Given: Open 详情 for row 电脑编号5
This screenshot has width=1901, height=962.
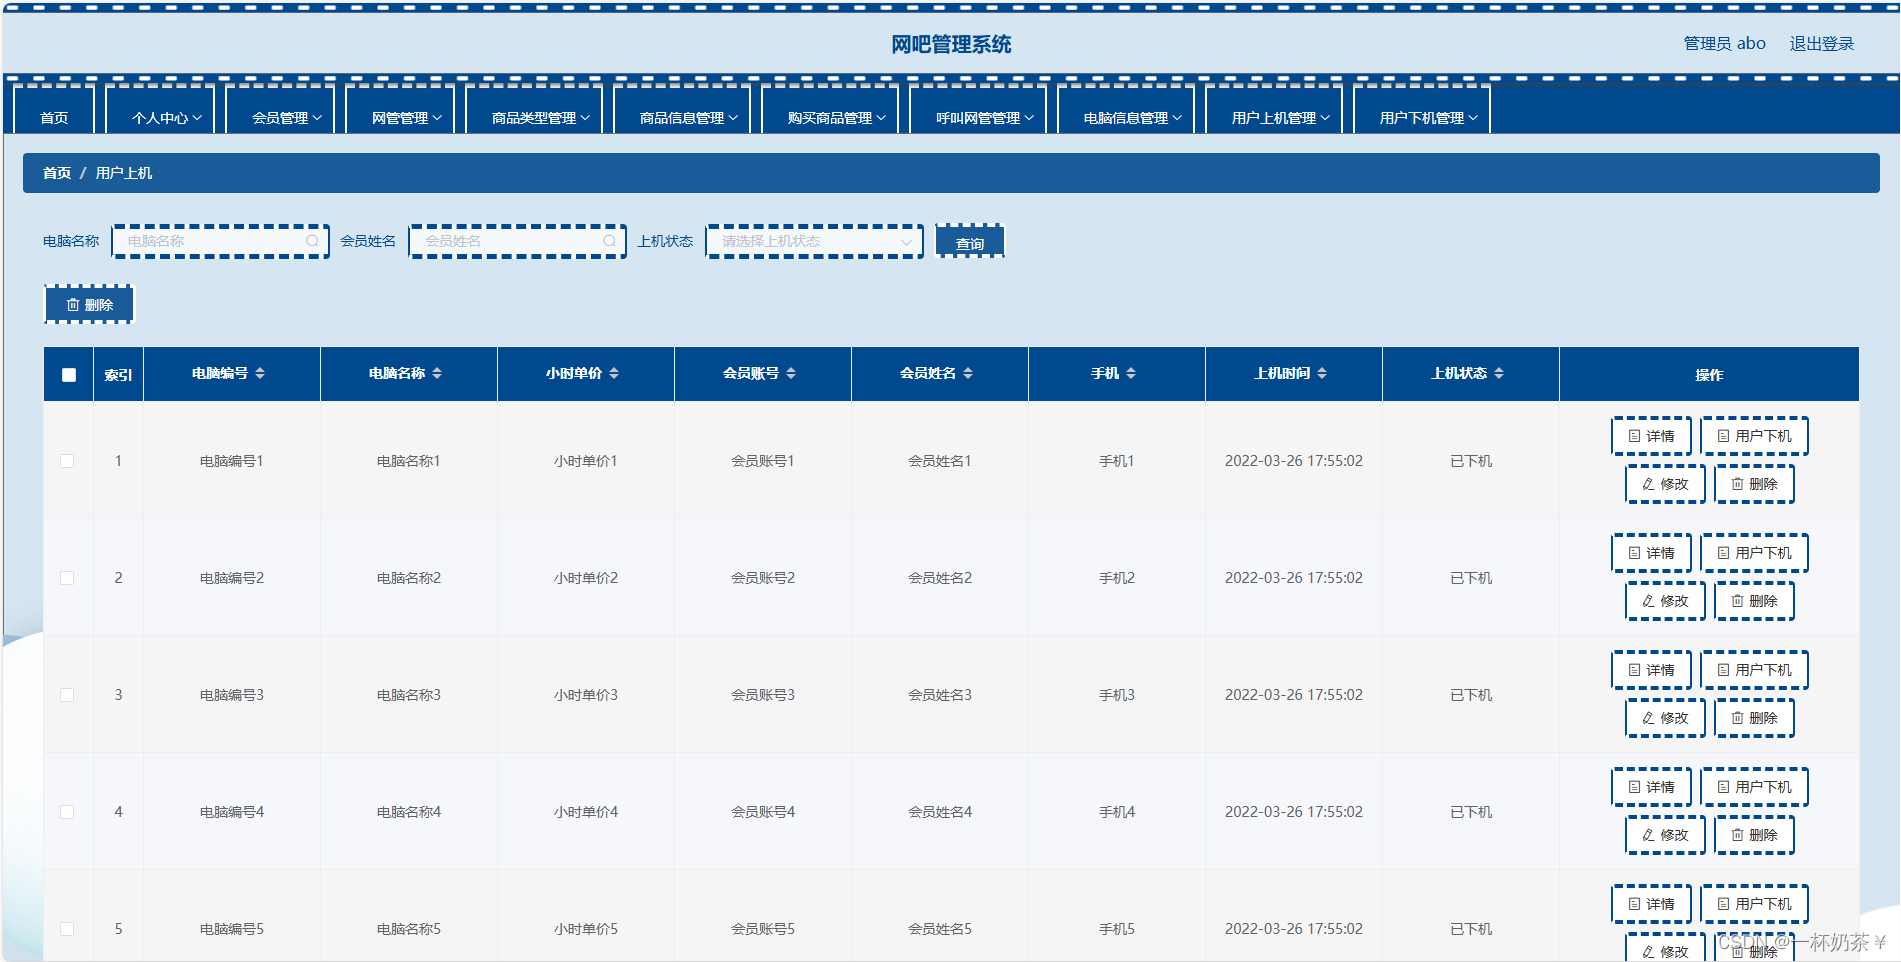Looking at the screenshot, I should (1651, 904).
